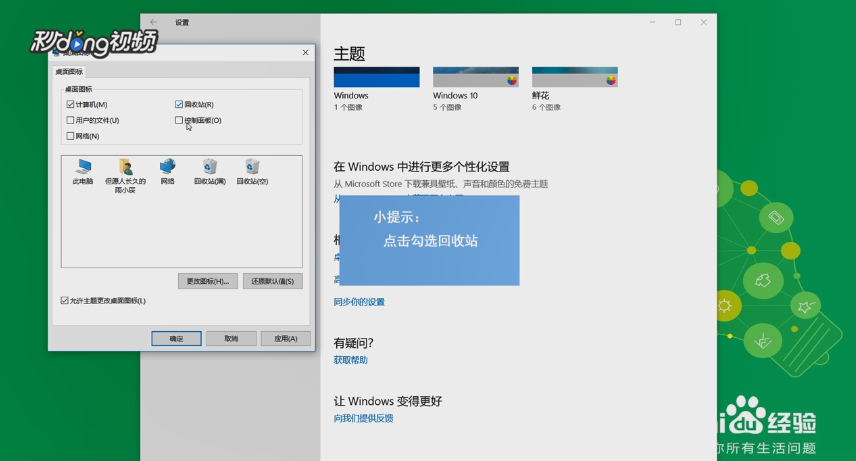Image resolution: width=856 pixels, height=461 pixels.
Task: Click the 应用(A) apply button
Action: [x=286, y=339]
